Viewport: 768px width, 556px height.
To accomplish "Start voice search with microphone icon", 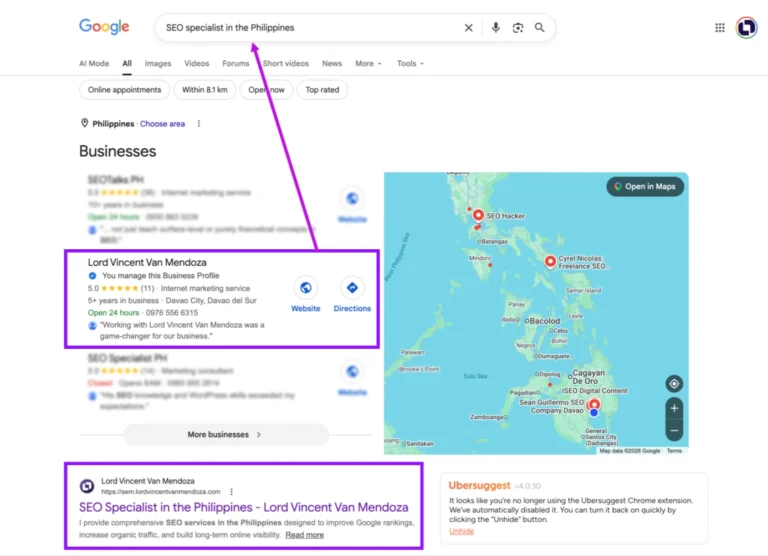I will pos(496,28).
